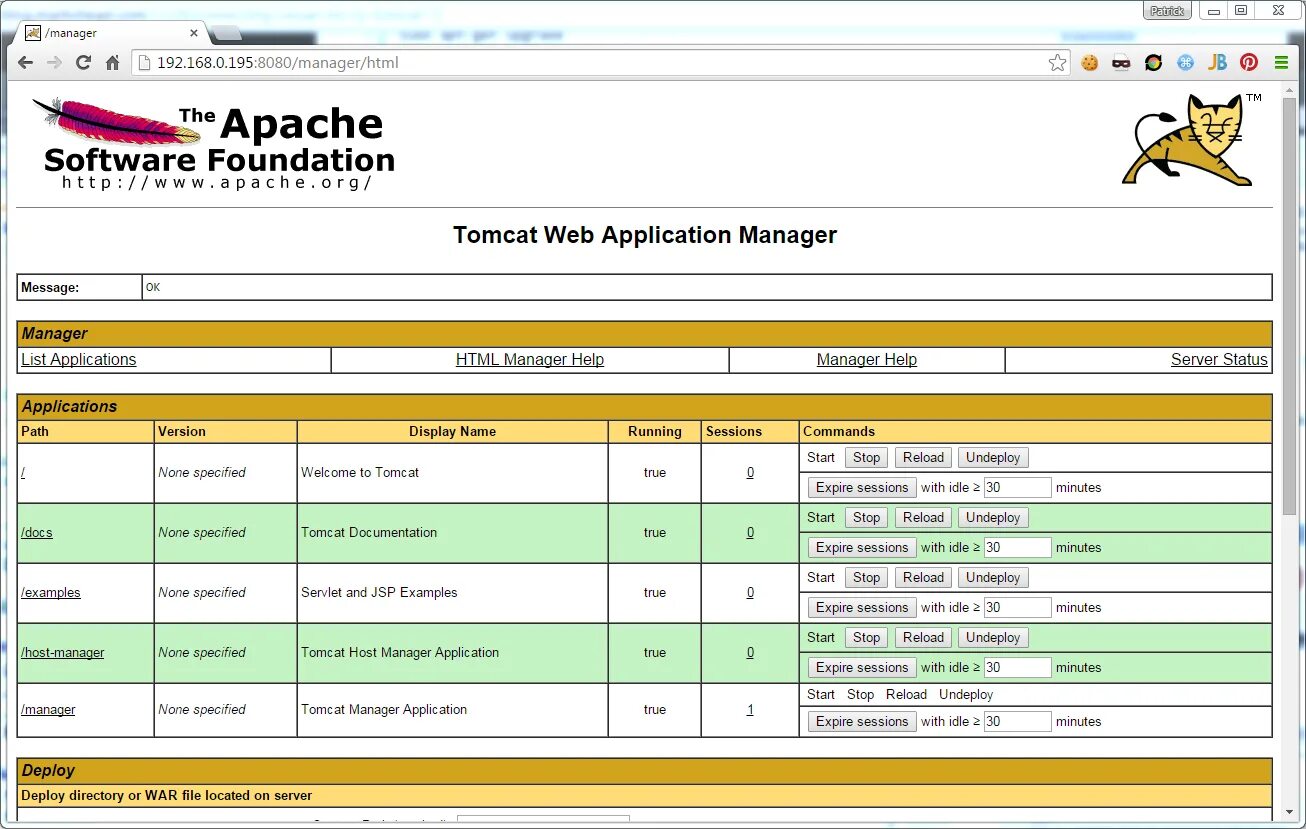Click the 'Tomcat Web Application Manager' heading
1306x829 pixels.
tap(645, 235)
